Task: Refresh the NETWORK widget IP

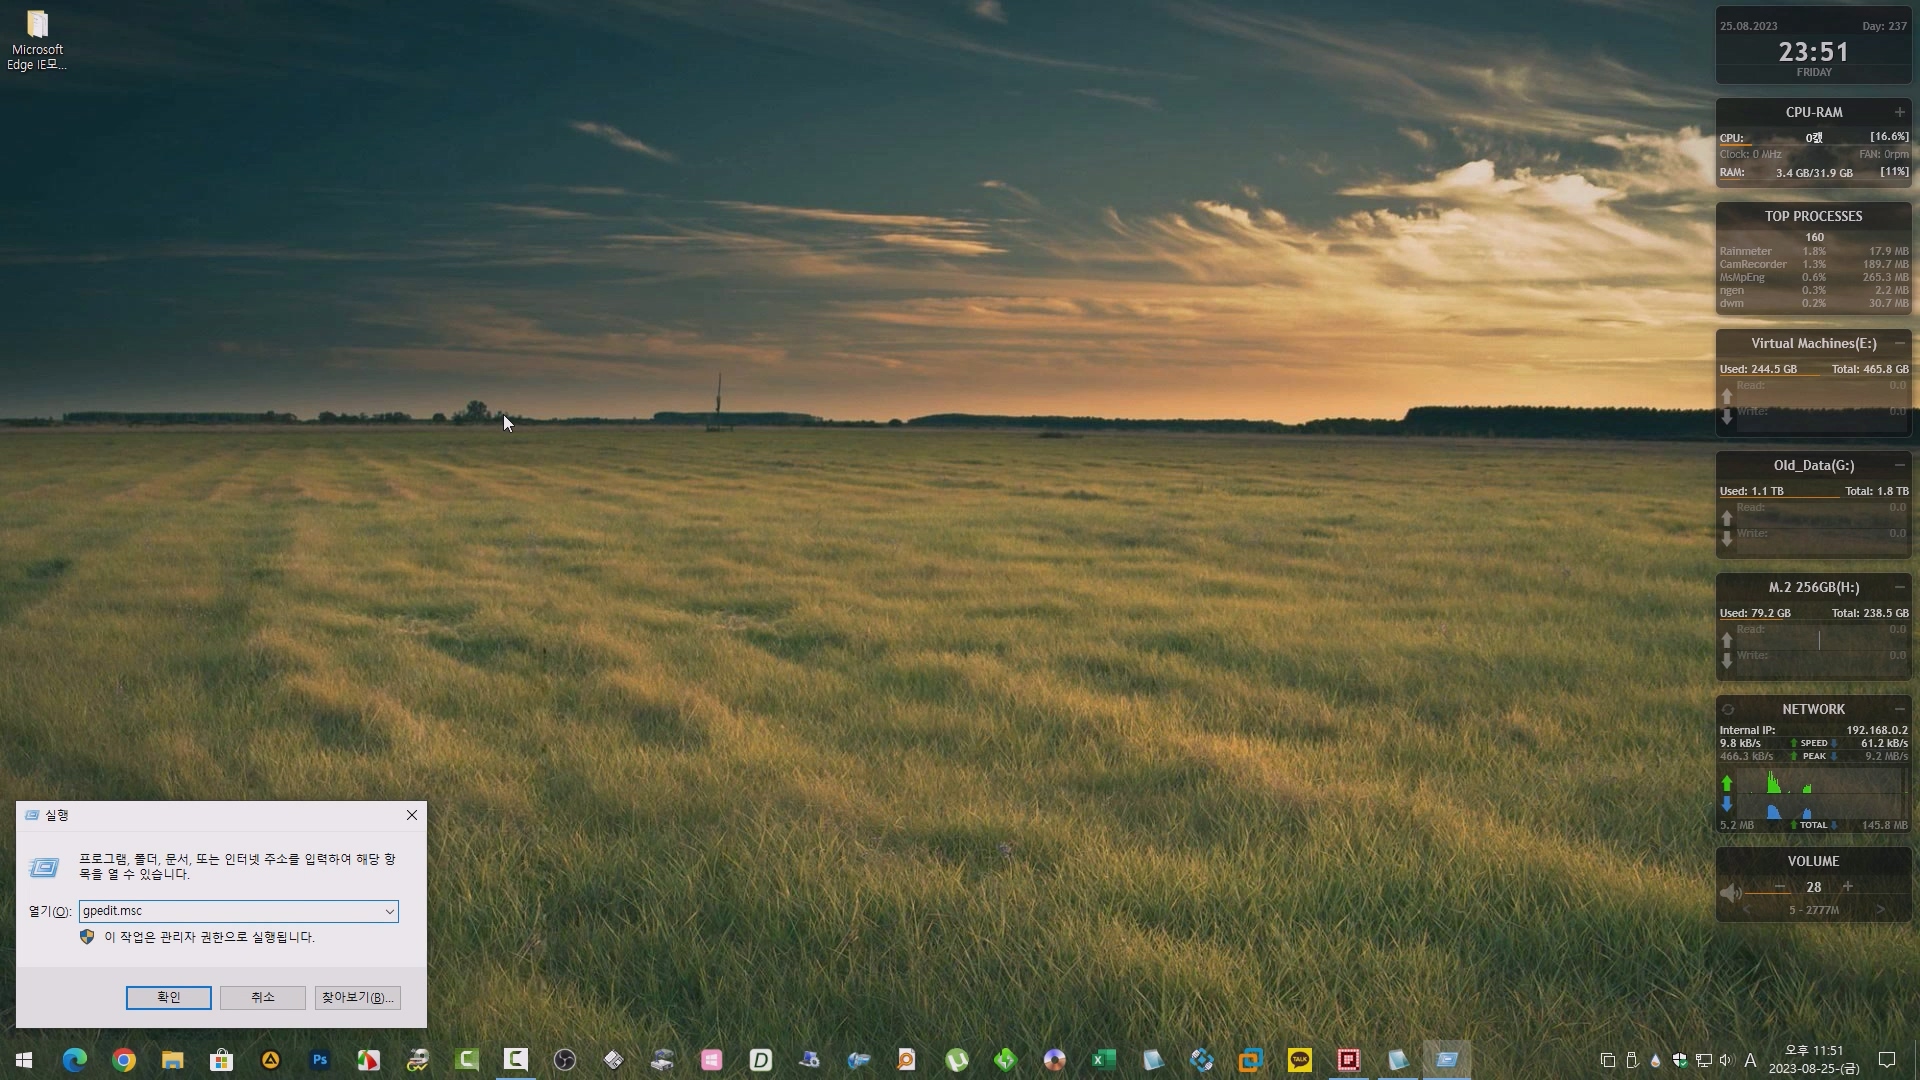Action: pos(1728,709)
